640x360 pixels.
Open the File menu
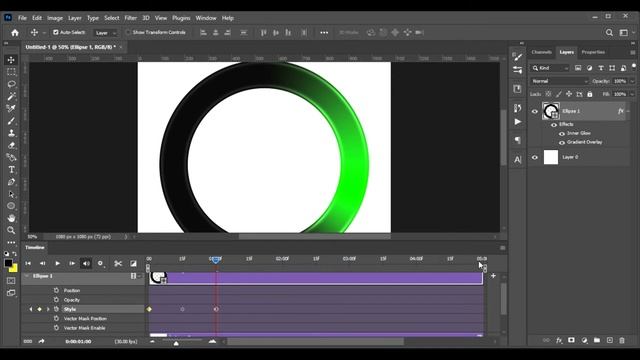click(x=22, y=18)
